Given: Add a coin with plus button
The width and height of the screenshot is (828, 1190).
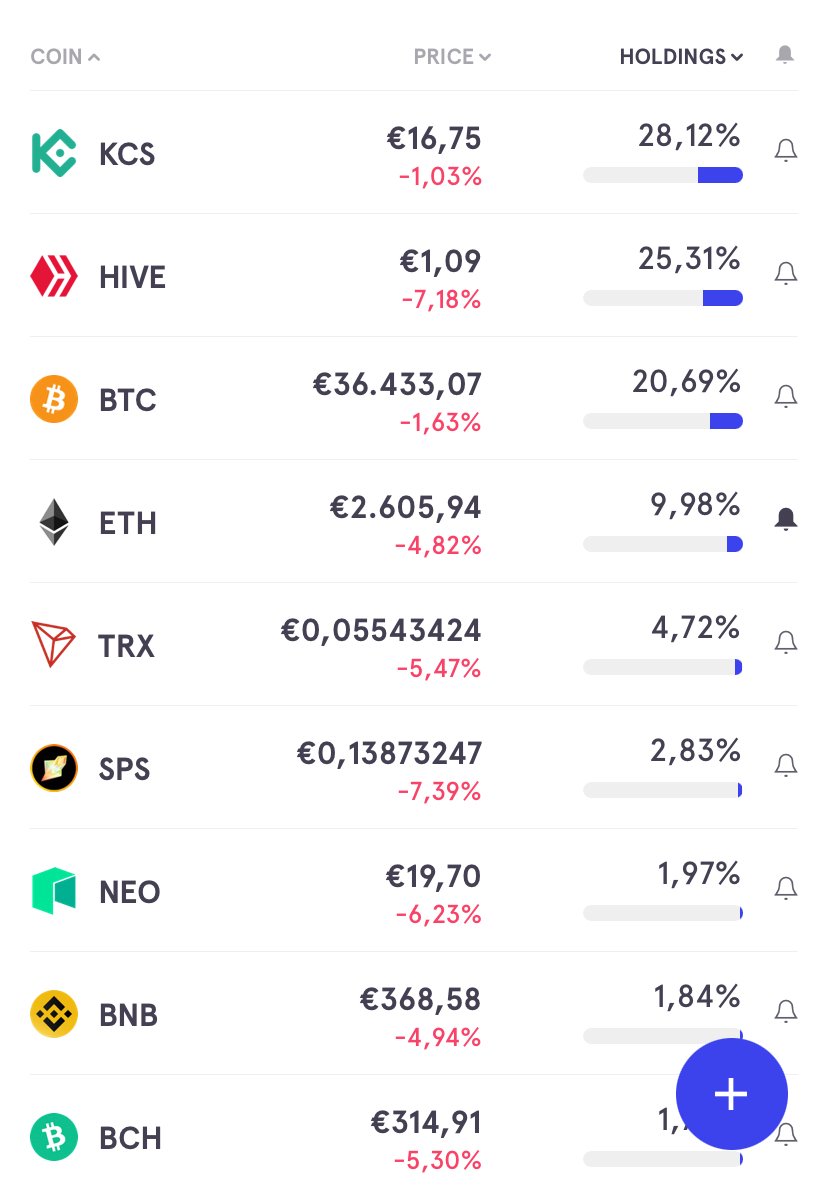Looking at the screenshot, I should point(732,1094).
